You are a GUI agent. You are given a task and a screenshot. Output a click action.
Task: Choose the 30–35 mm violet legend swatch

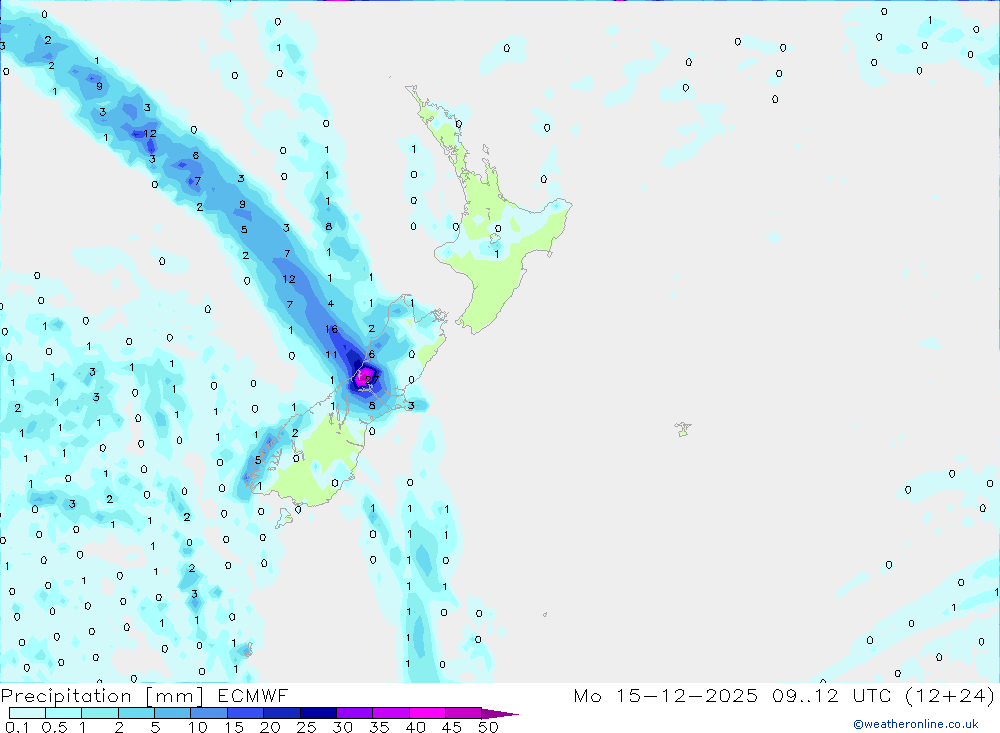[355, 713]
